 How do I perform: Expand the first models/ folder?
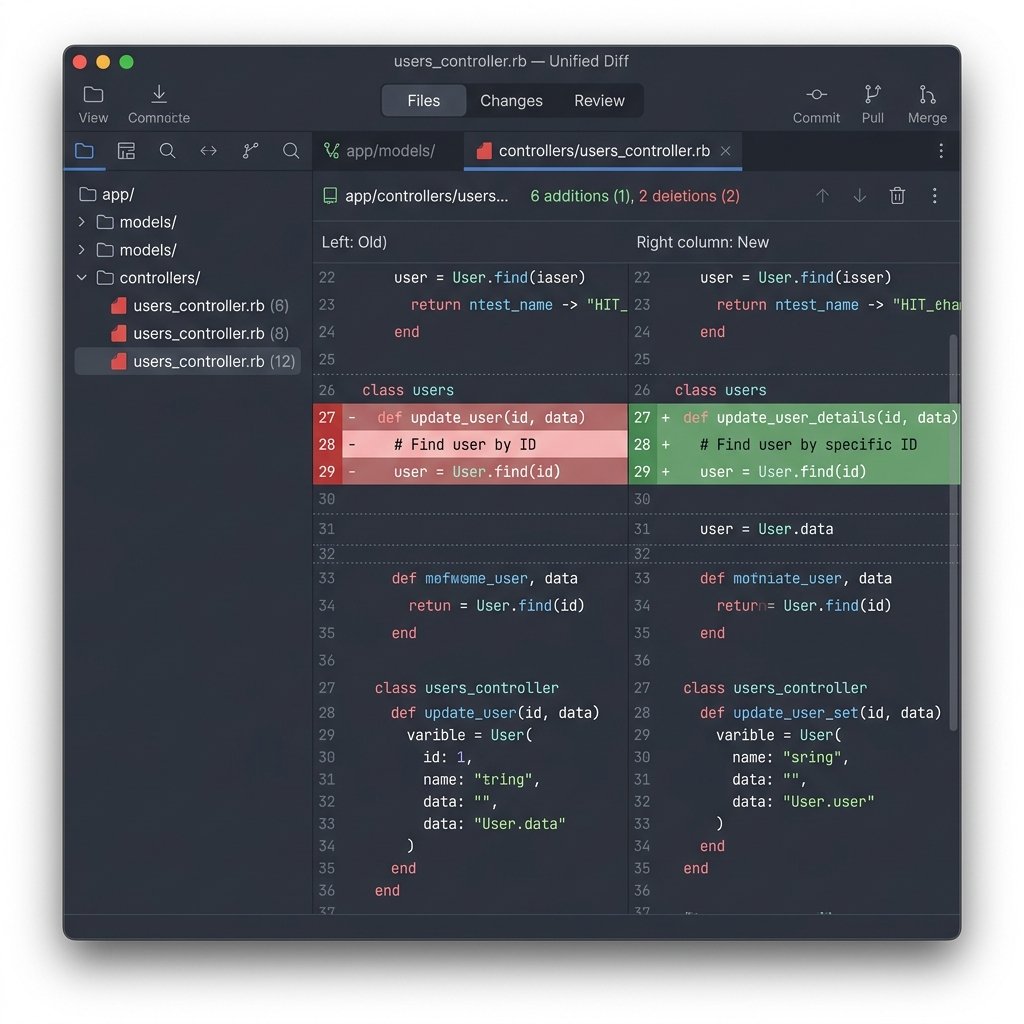[x=82, y=222]
